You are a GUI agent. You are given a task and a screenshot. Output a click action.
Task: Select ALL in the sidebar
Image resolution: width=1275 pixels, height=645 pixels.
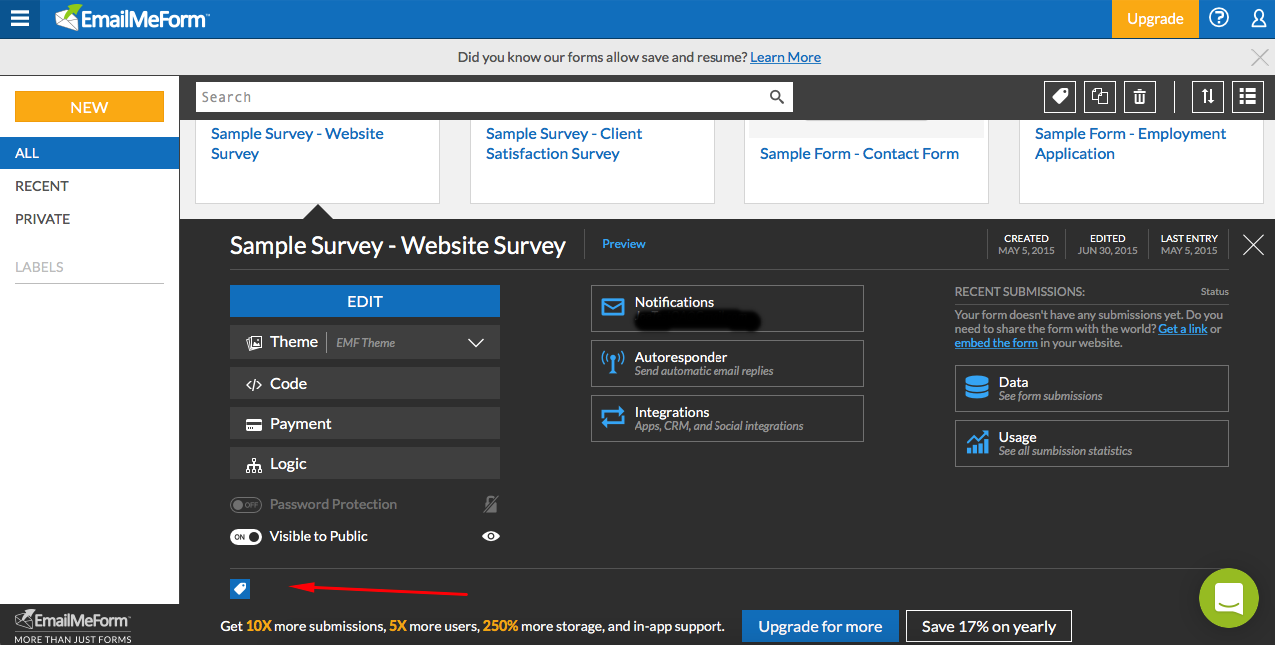pyautogui.click(x=89, y=153)
